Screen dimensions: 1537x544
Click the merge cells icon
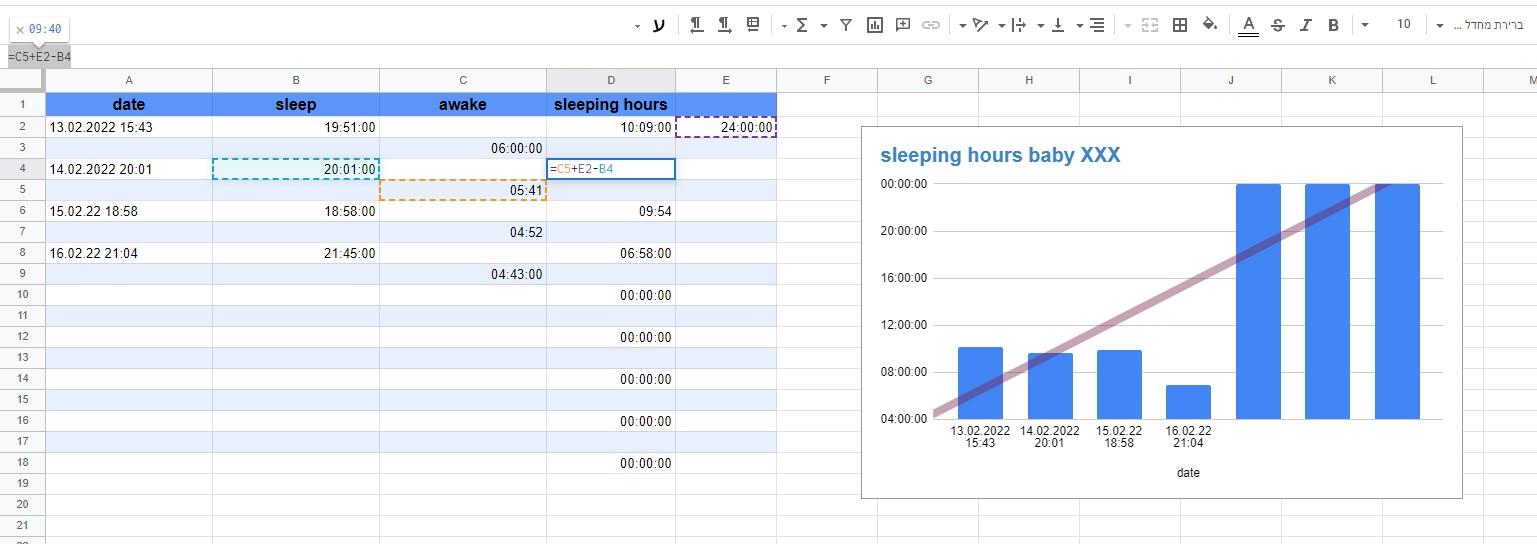coord(1150,25)
